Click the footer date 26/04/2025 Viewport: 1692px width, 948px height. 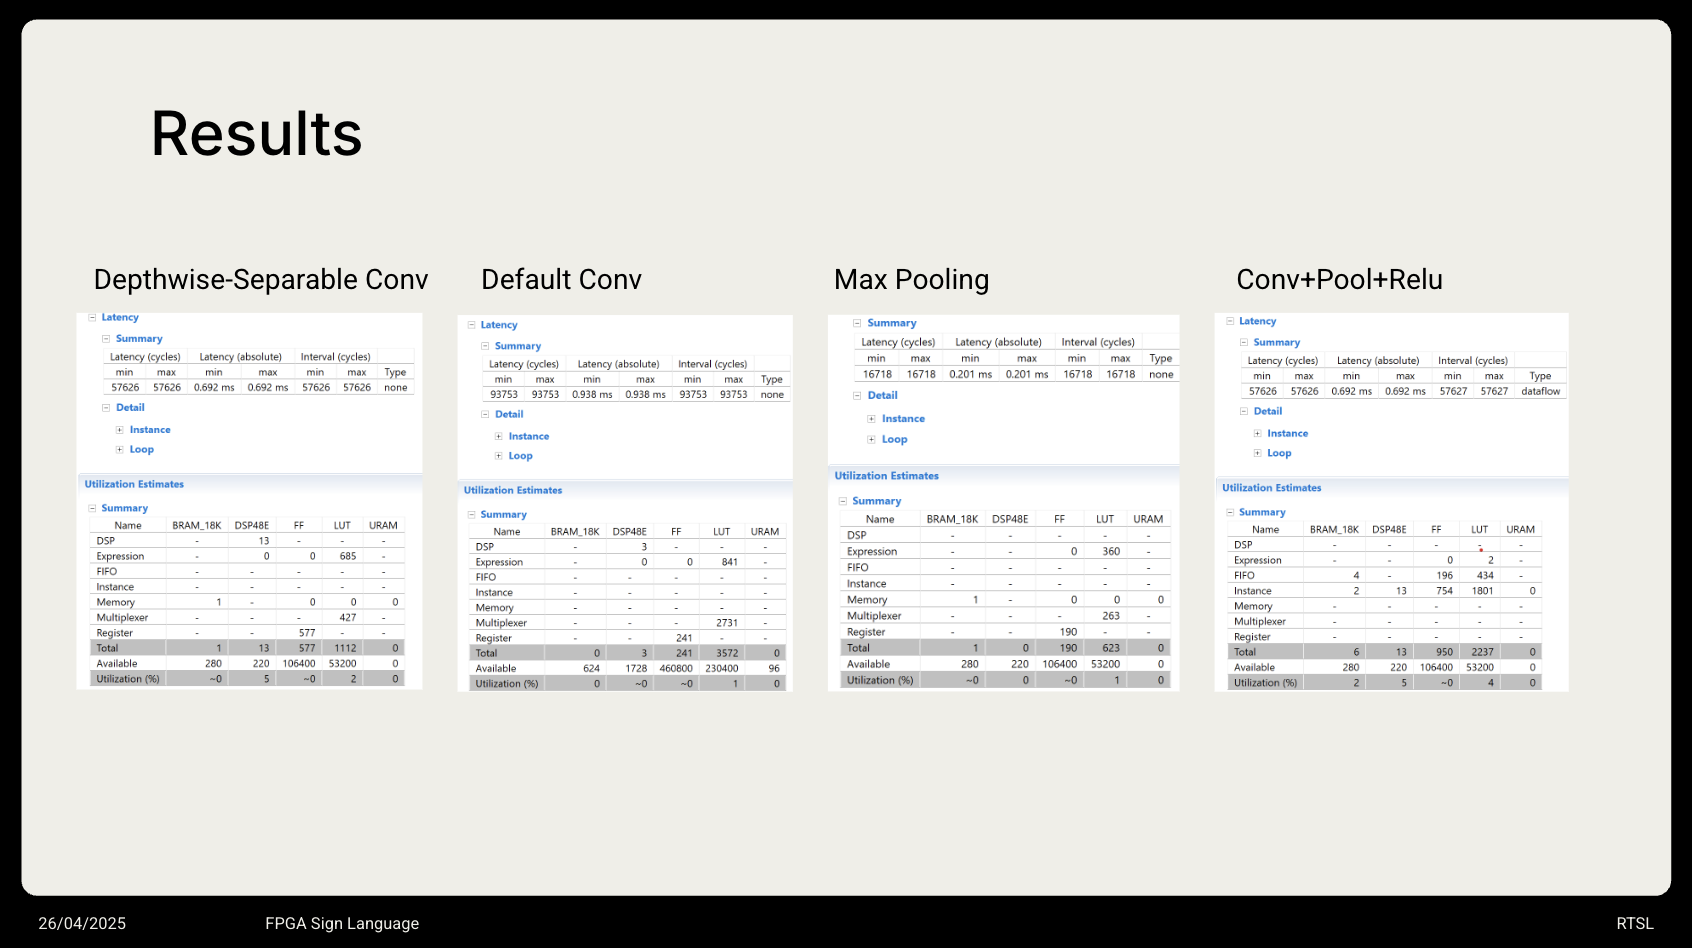(82, 924)
